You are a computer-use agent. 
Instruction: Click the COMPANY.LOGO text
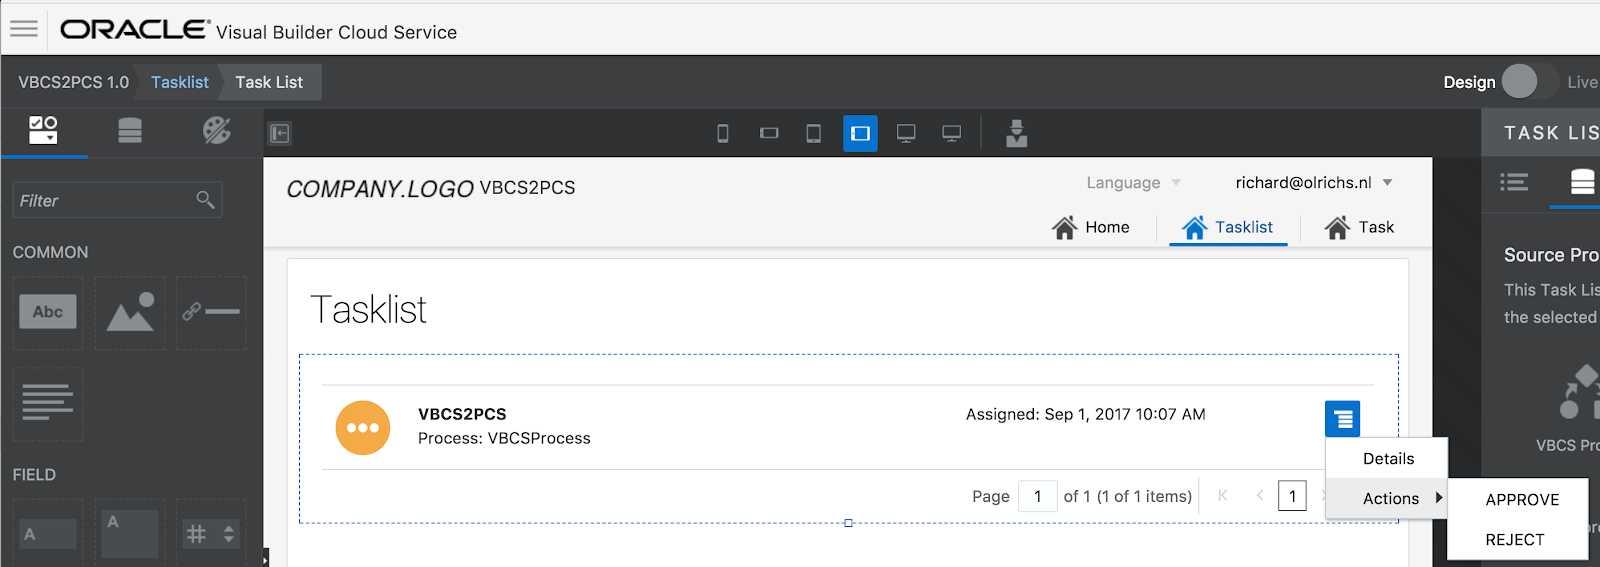click(380, 189)
